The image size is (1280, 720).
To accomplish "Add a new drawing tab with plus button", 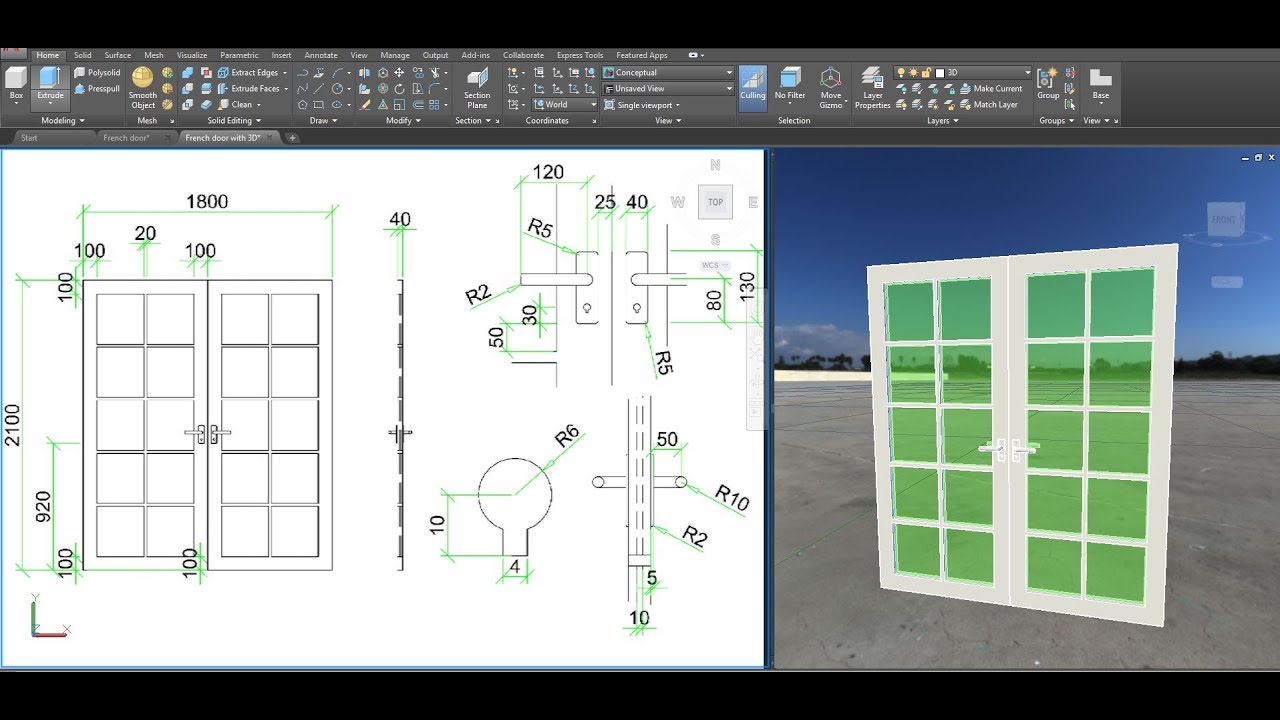I will 292,138.
